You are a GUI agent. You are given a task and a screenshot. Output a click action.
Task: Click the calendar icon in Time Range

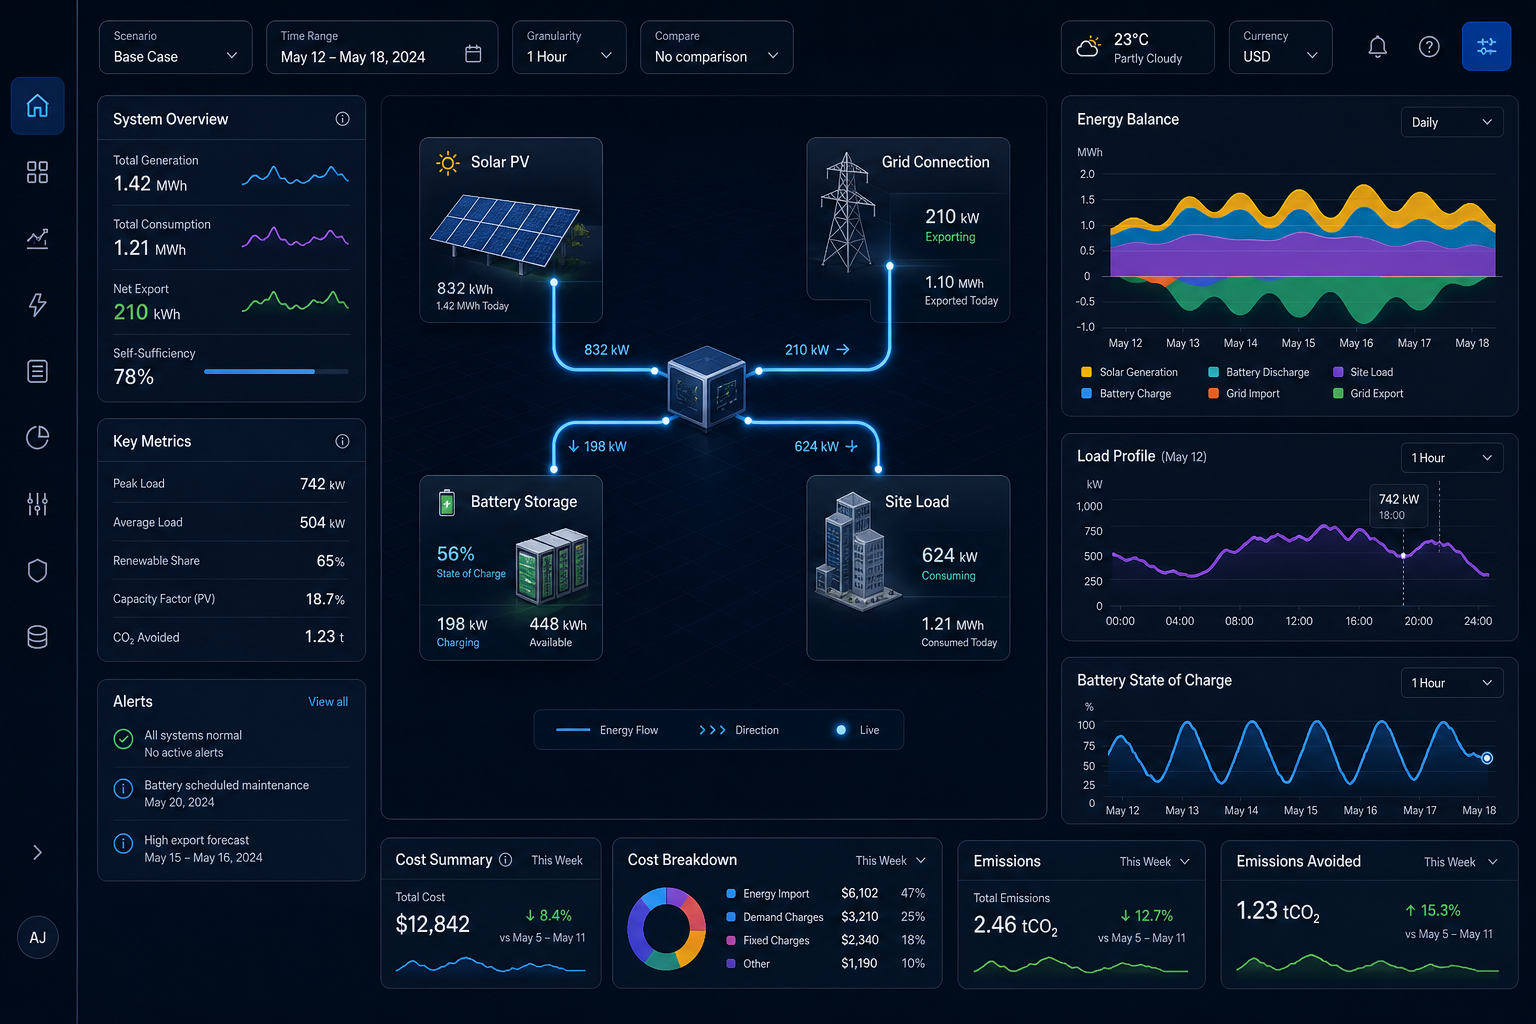click(x=473, y=54)
